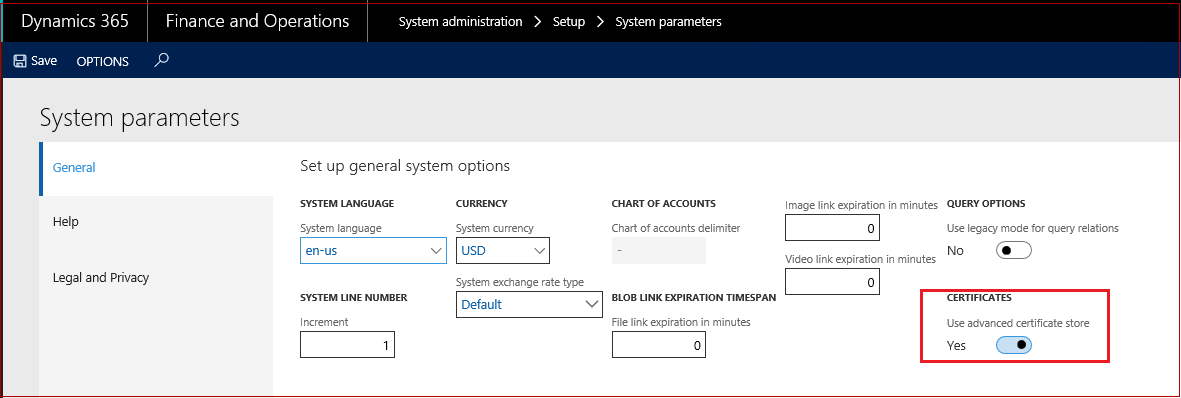Click the CERTIFICATES section heading
This screenshot has height=398, width=1181.
pyautogui.click(x=979, y=298)
